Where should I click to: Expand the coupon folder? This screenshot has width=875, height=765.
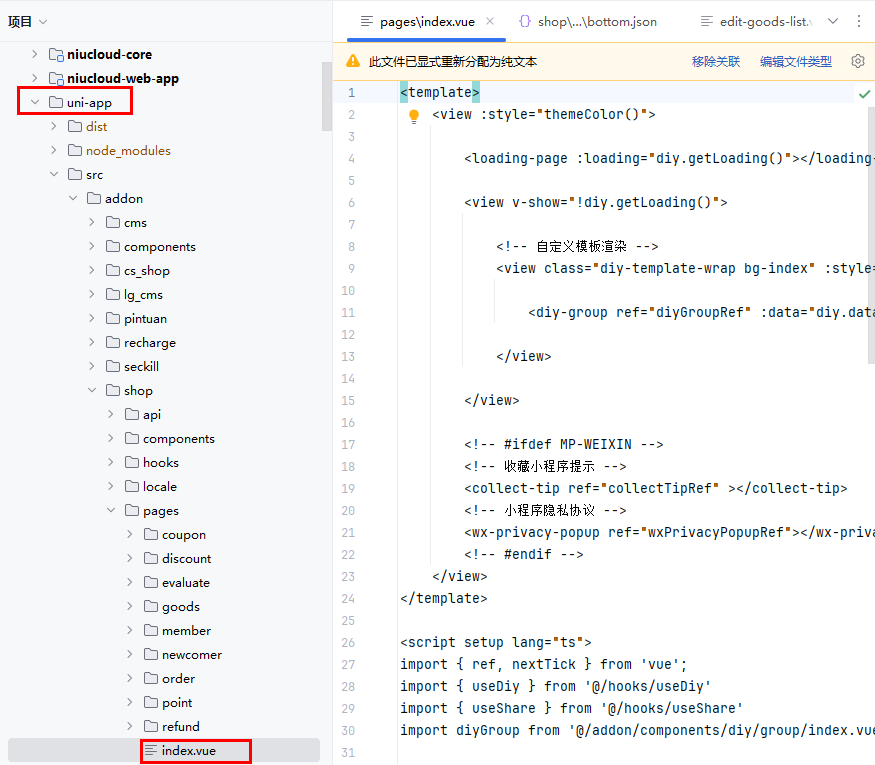pyautogui.click(x=129, y=534)
